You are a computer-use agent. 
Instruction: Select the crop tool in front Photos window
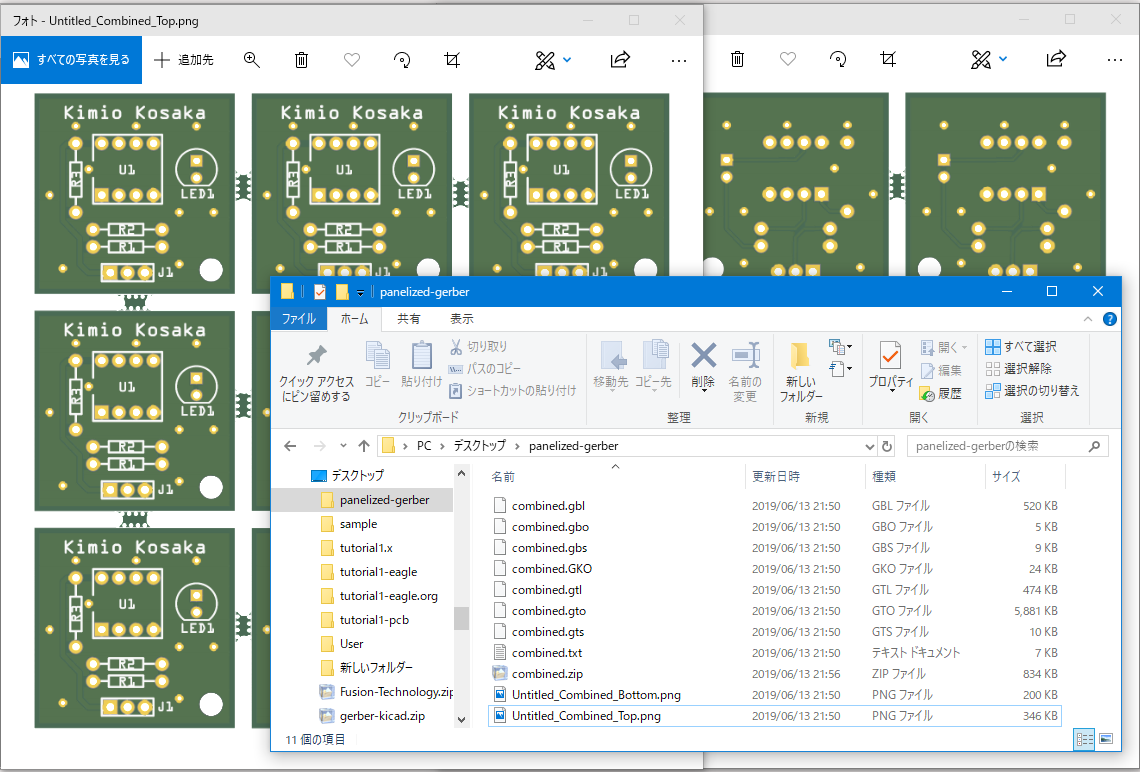(x=452, y=60)
